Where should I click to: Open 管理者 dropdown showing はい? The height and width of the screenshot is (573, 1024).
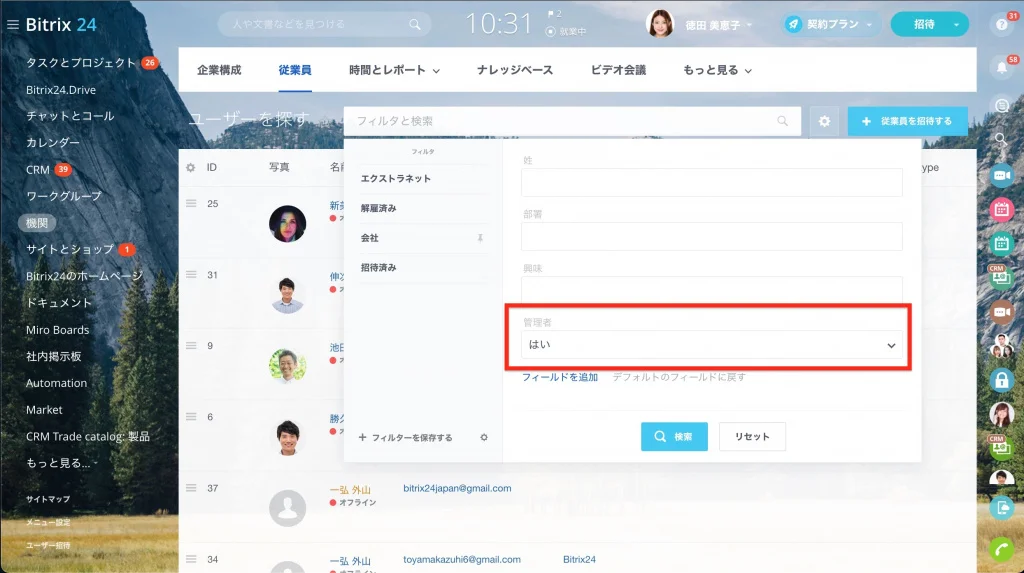[x=711, y=345]
